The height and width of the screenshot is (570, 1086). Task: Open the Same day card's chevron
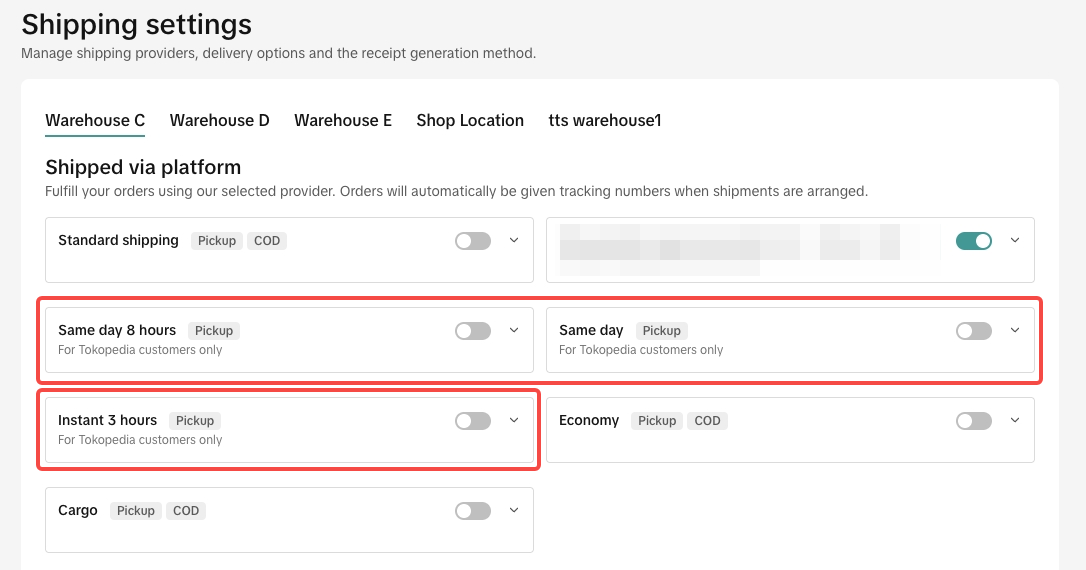1015,330
